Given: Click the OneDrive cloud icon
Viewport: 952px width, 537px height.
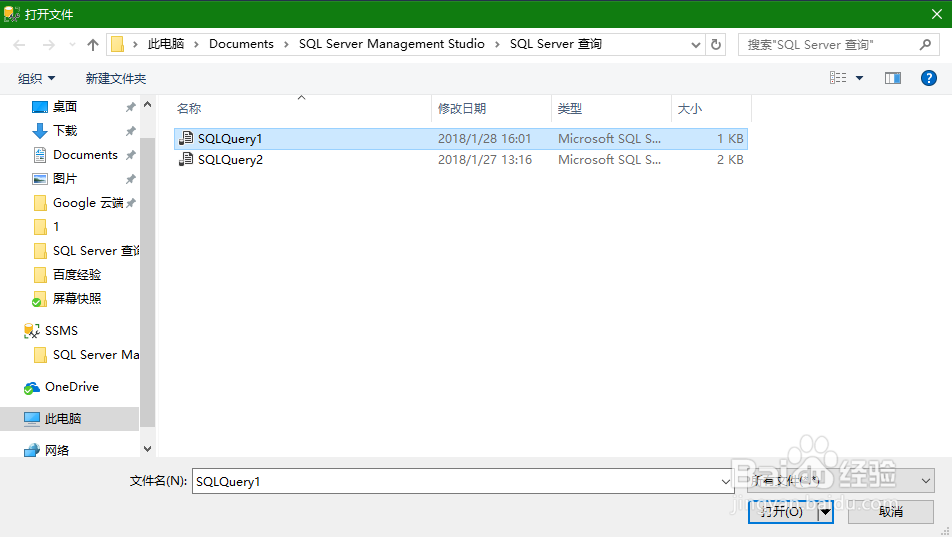Looking at the screenshot, I should point(32,388).
